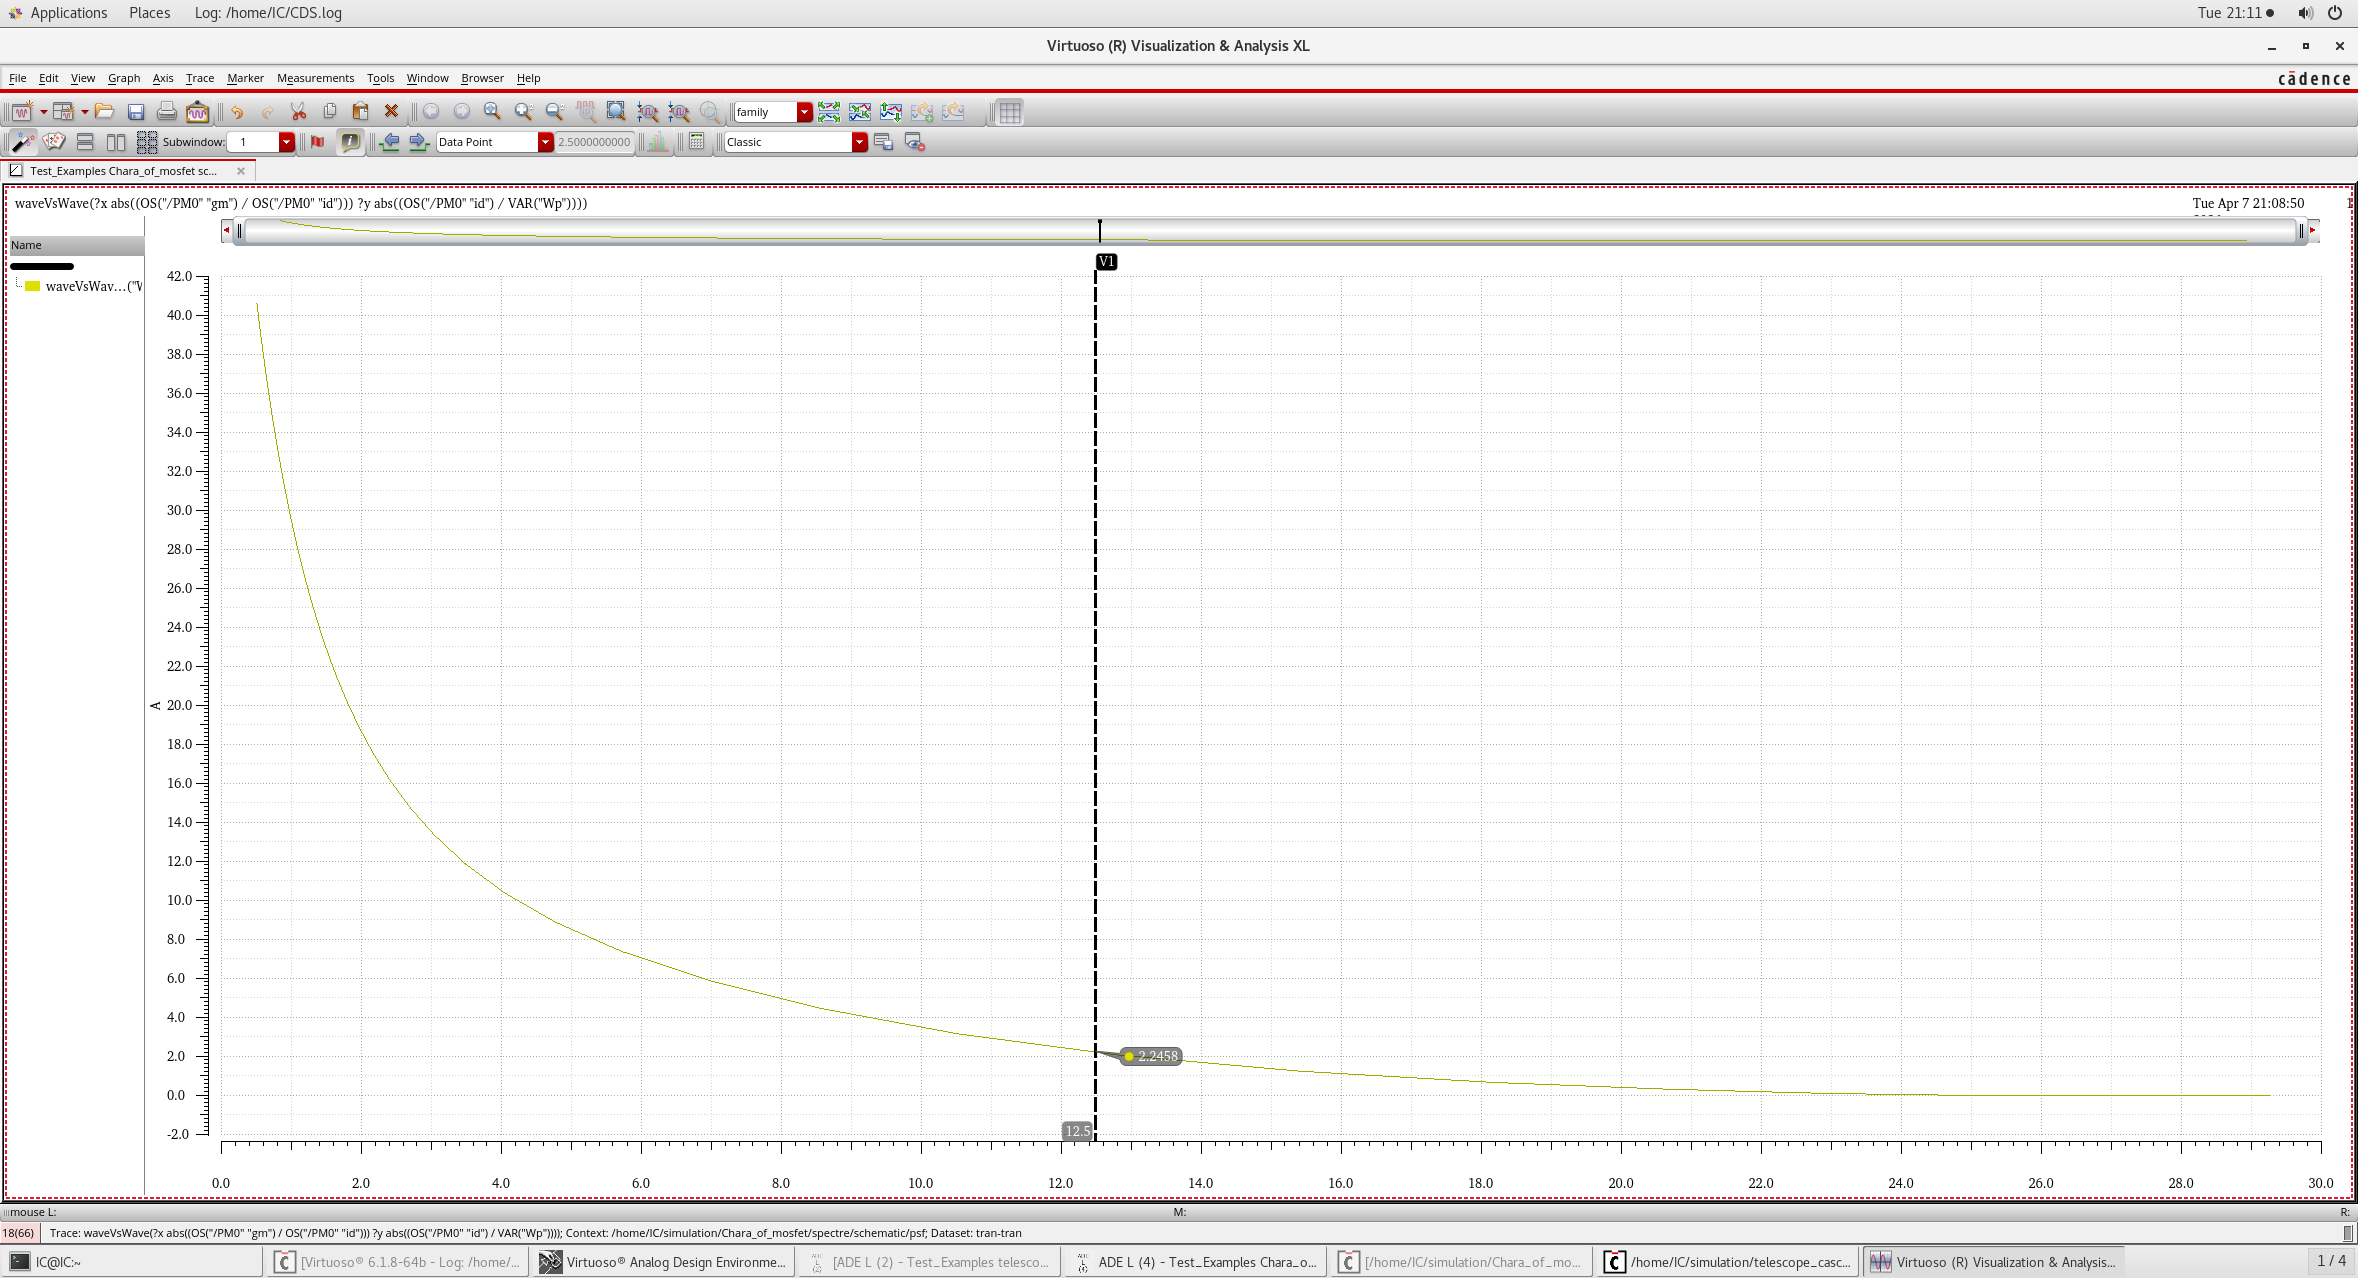
Task: Delete the selection with red X icon
Action: point(392,112)
